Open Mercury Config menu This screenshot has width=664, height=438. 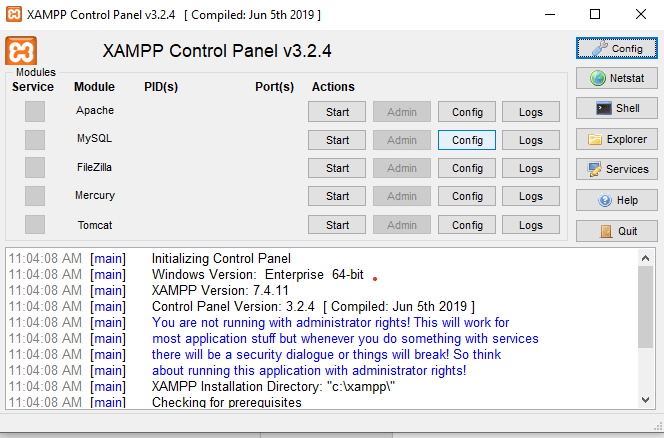467,196
